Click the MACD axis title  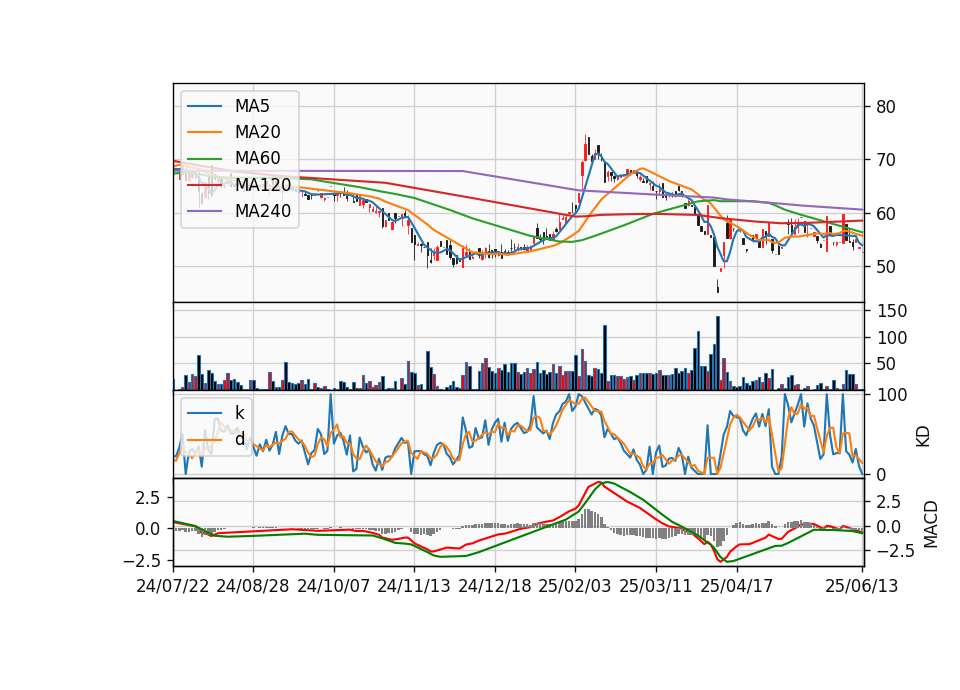(x=931, y=524)
